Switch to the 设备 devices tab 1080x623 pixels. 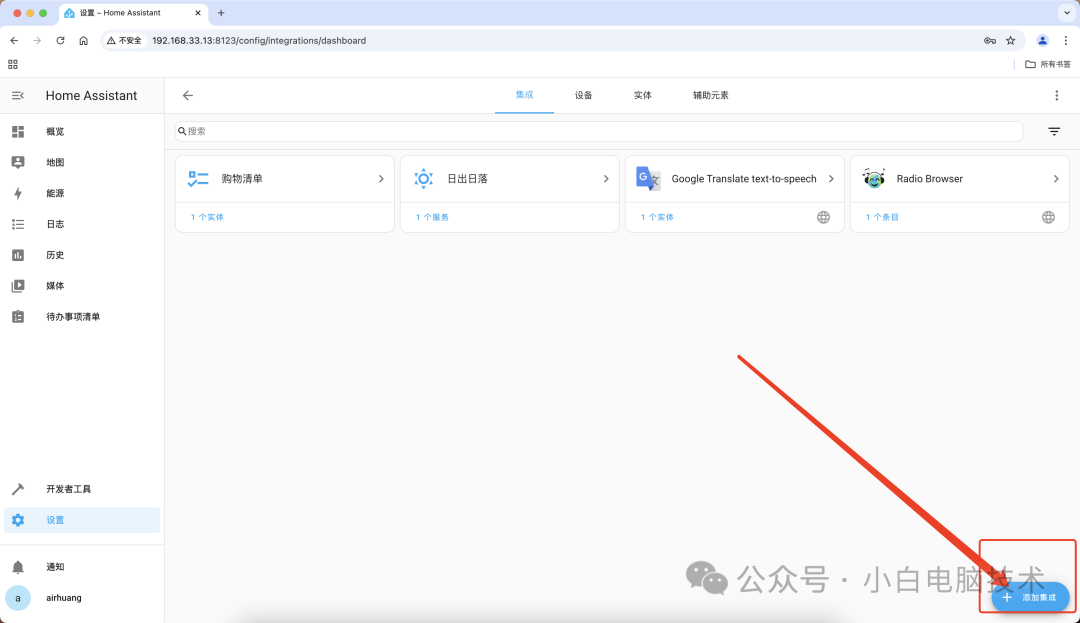coord(583,96)
